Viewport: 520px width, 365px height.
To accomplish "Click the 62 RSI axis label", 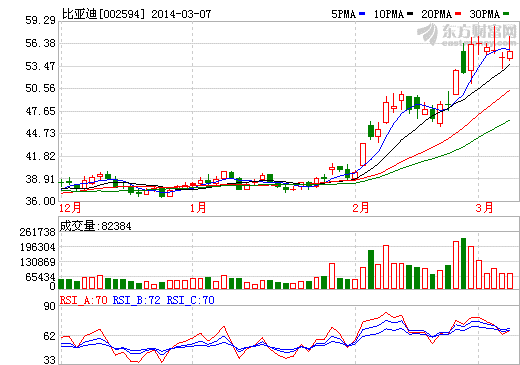I will pyautogui.click(x=49, y=336).
